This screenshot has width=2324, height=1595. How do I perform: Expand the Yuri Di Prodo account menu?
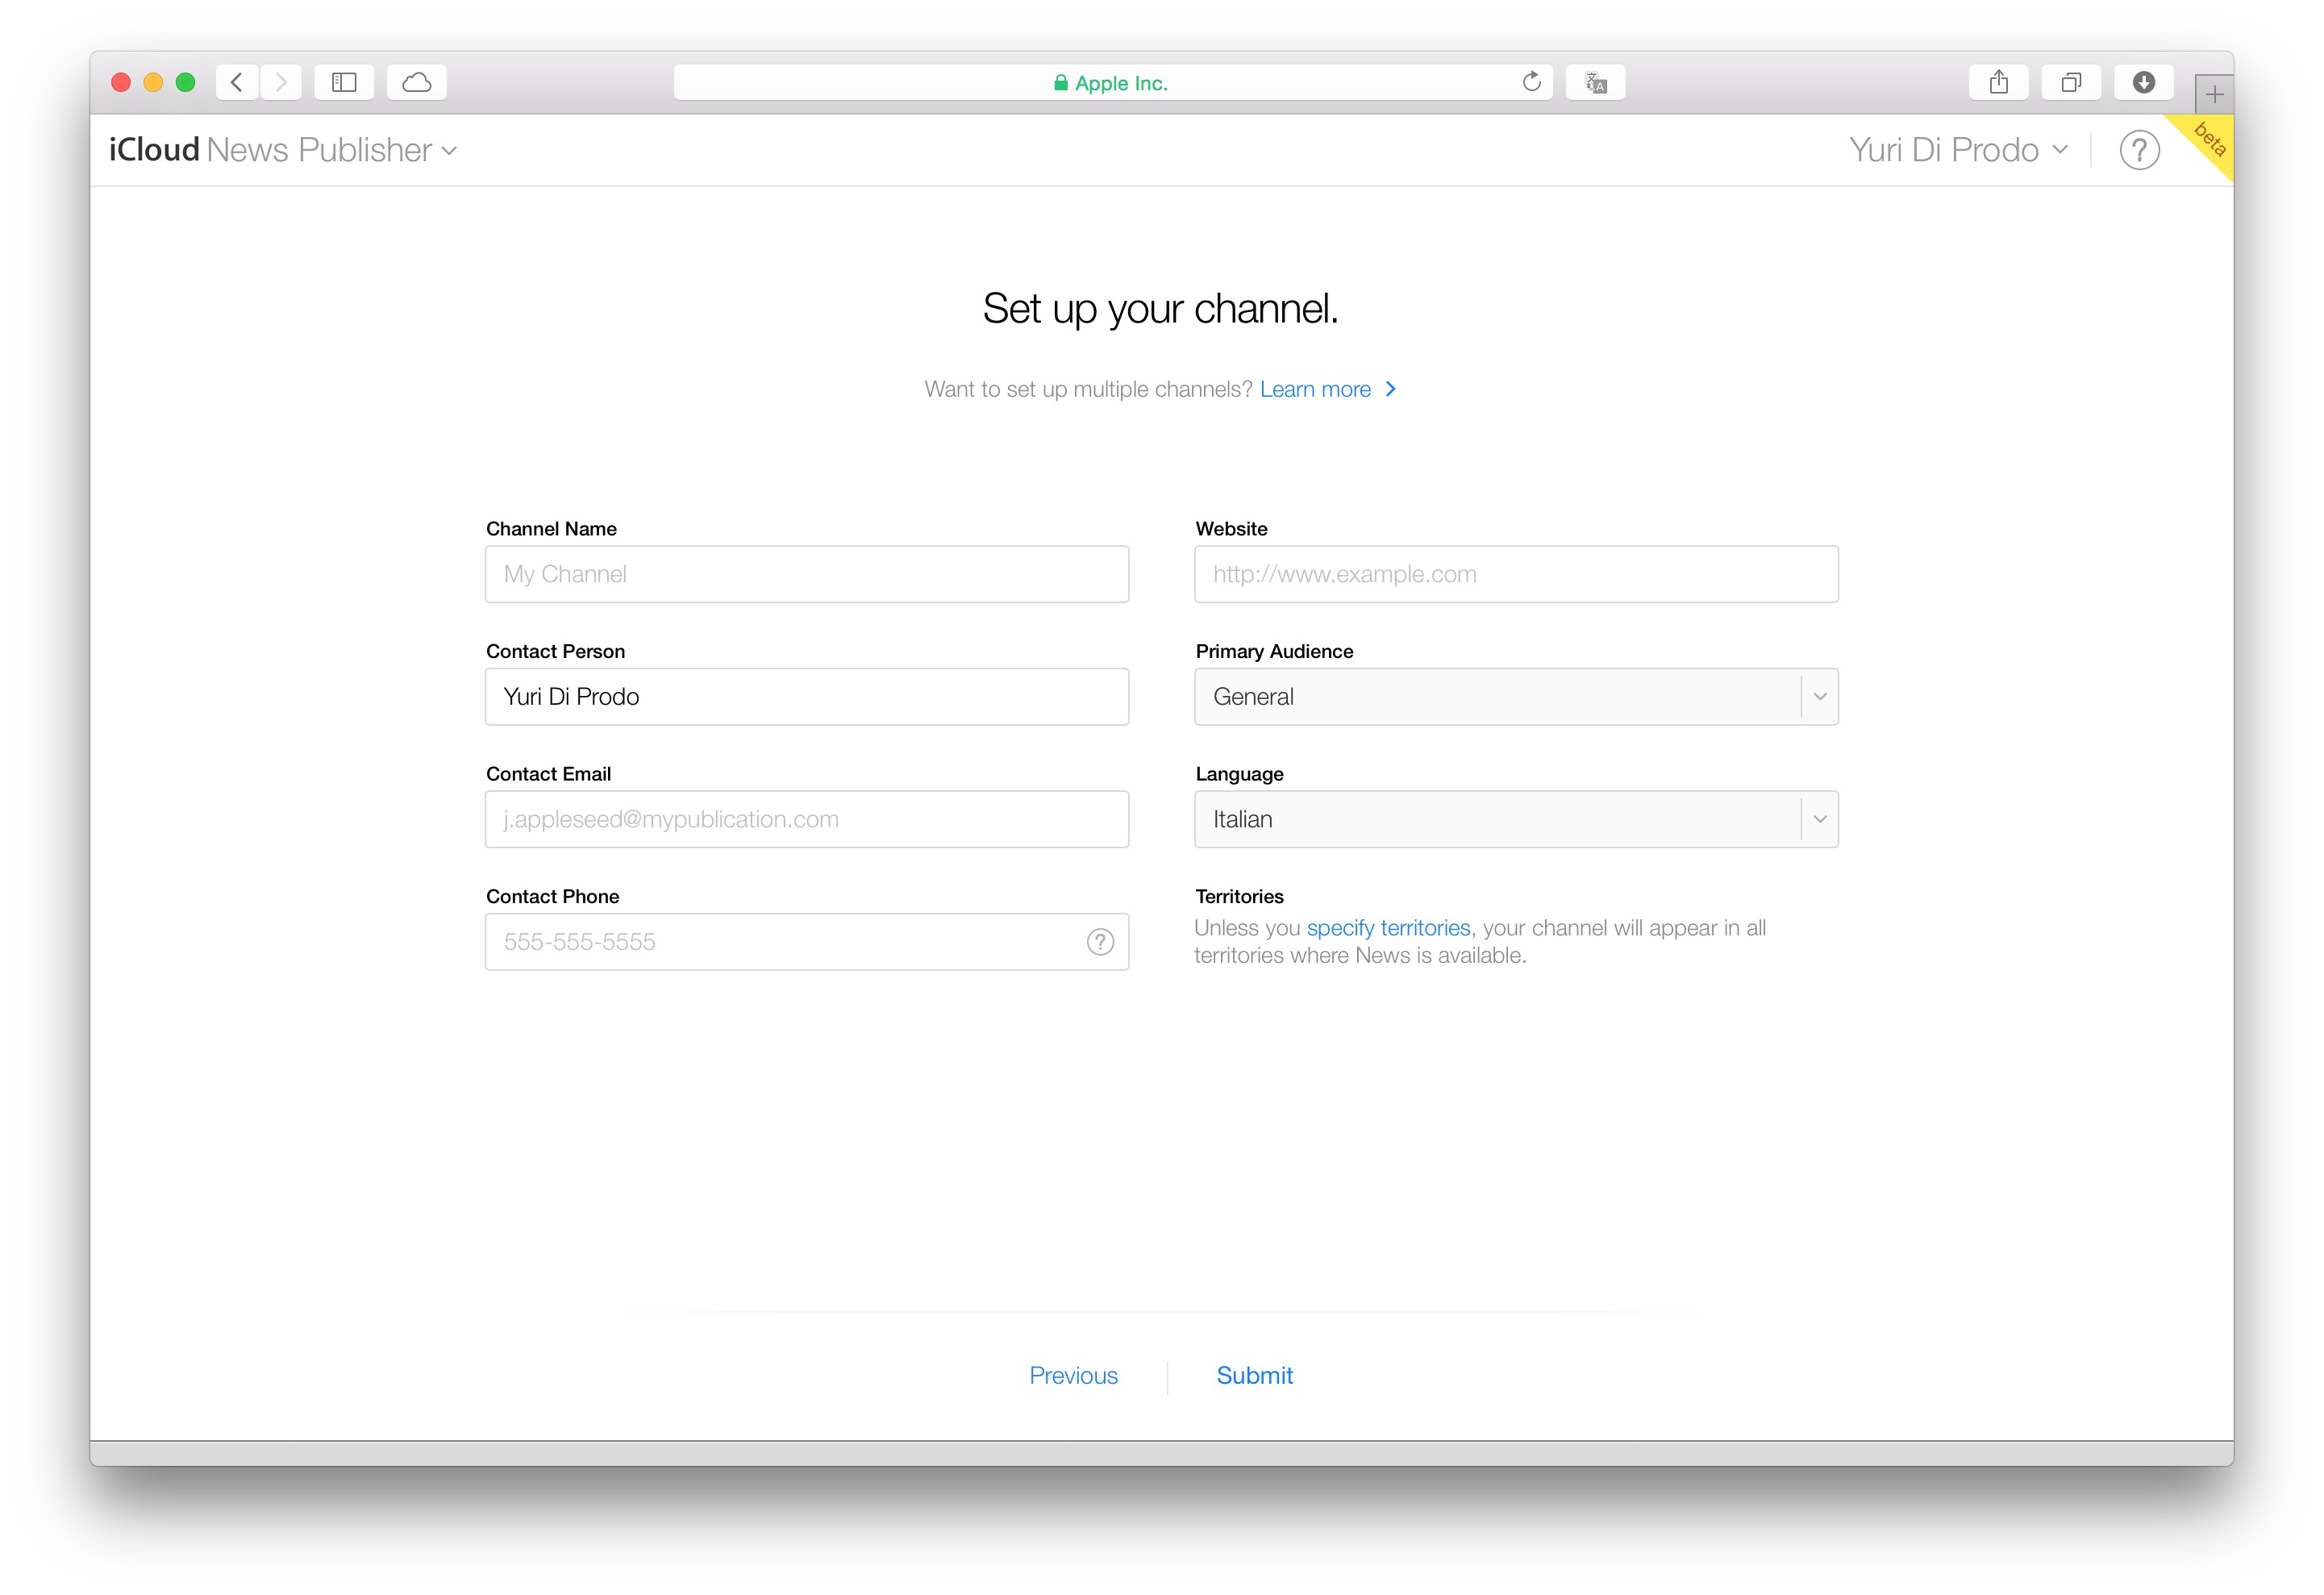tap(1957, 150)
